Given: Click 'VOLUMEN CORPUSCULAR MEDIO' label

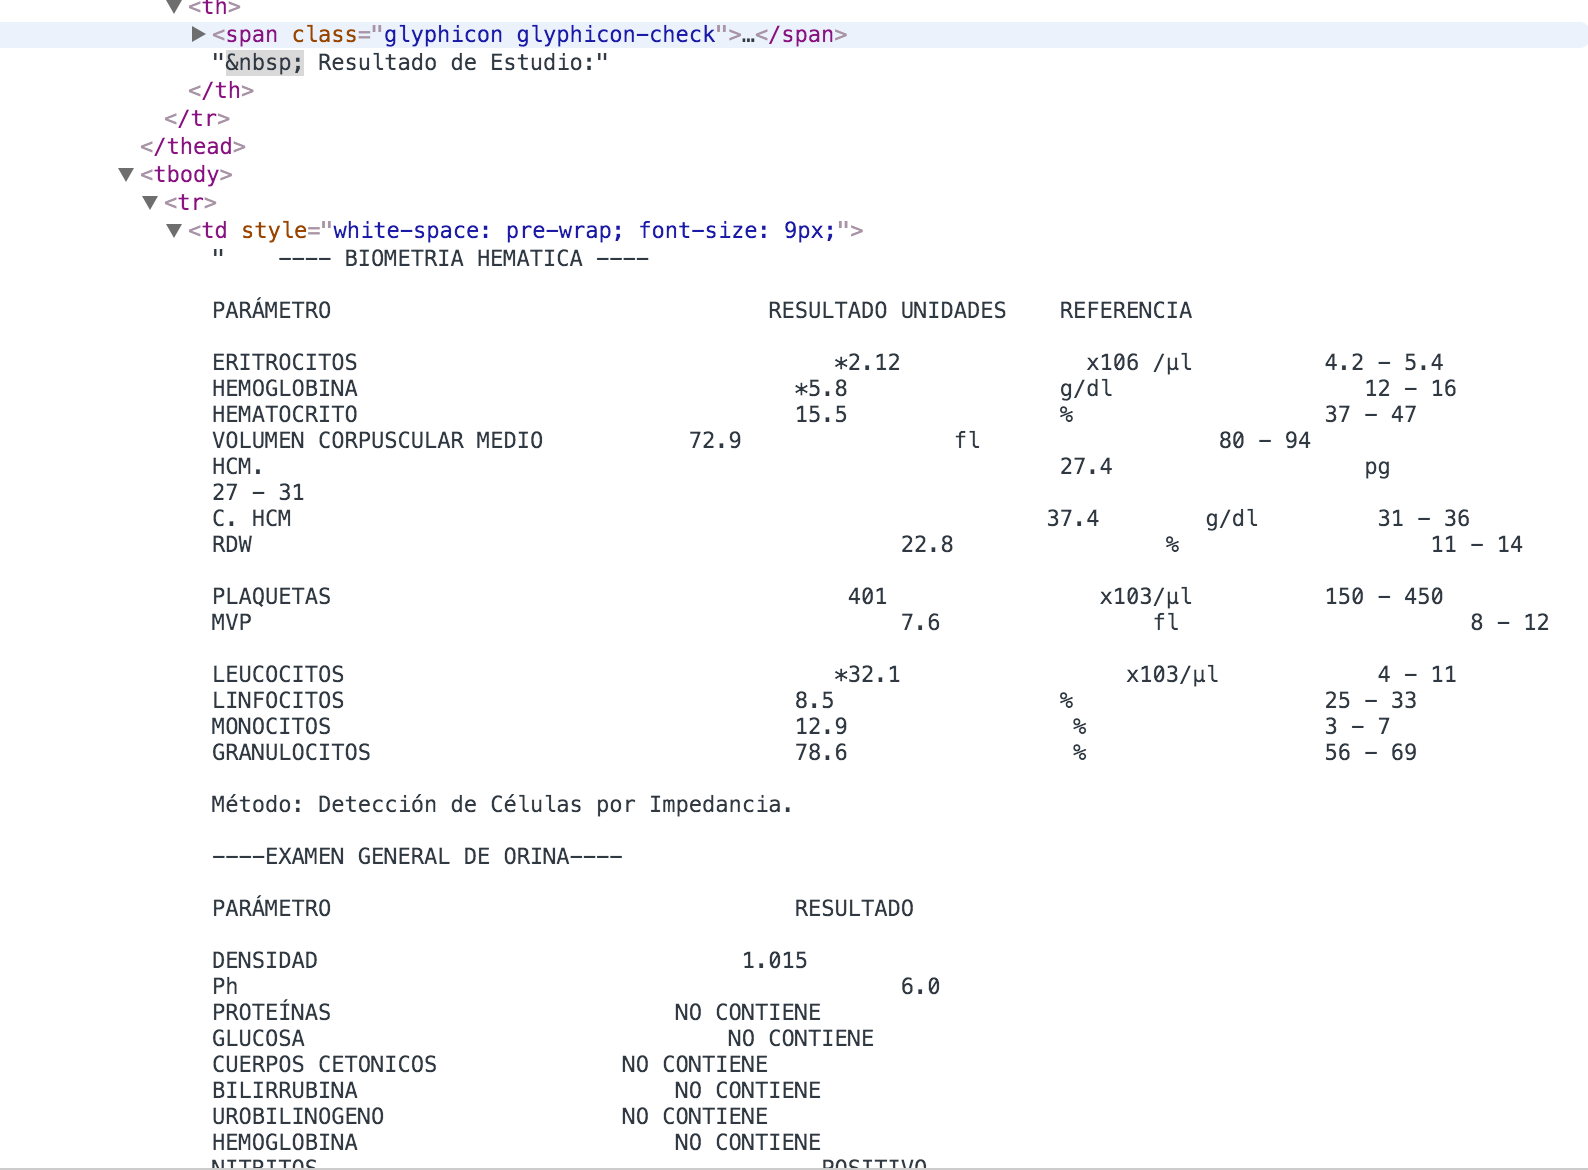Looking at the screenshot, I should (377, 440).
